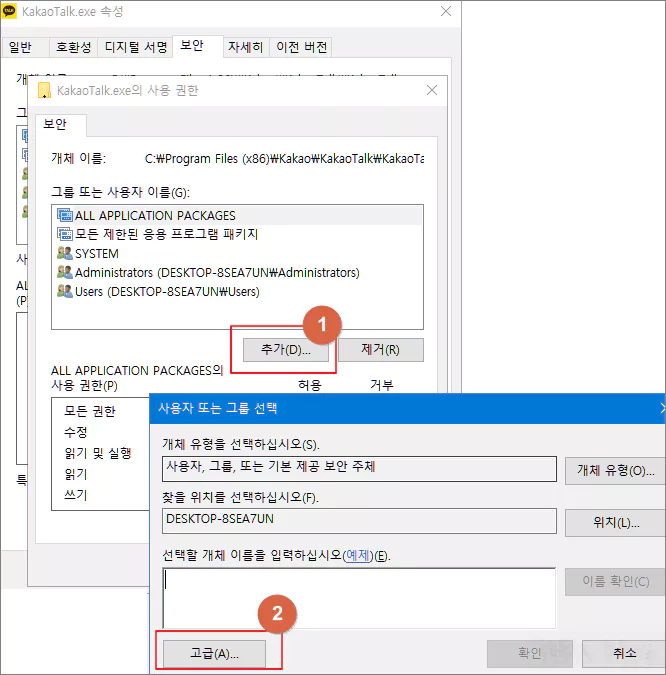The width and height of the screenshot is (666, 675).
Task: Focus the object name entry text box
Action: (x=359, y=598)
